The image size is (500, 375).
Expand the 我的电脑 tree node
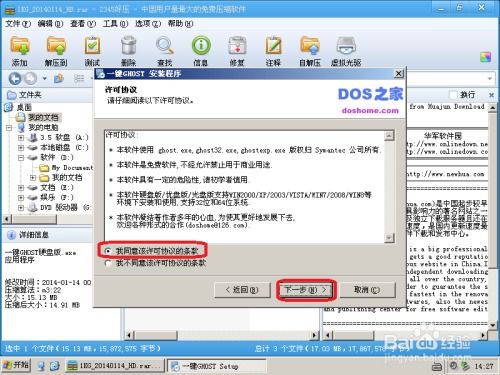click(x=9, y=127)
